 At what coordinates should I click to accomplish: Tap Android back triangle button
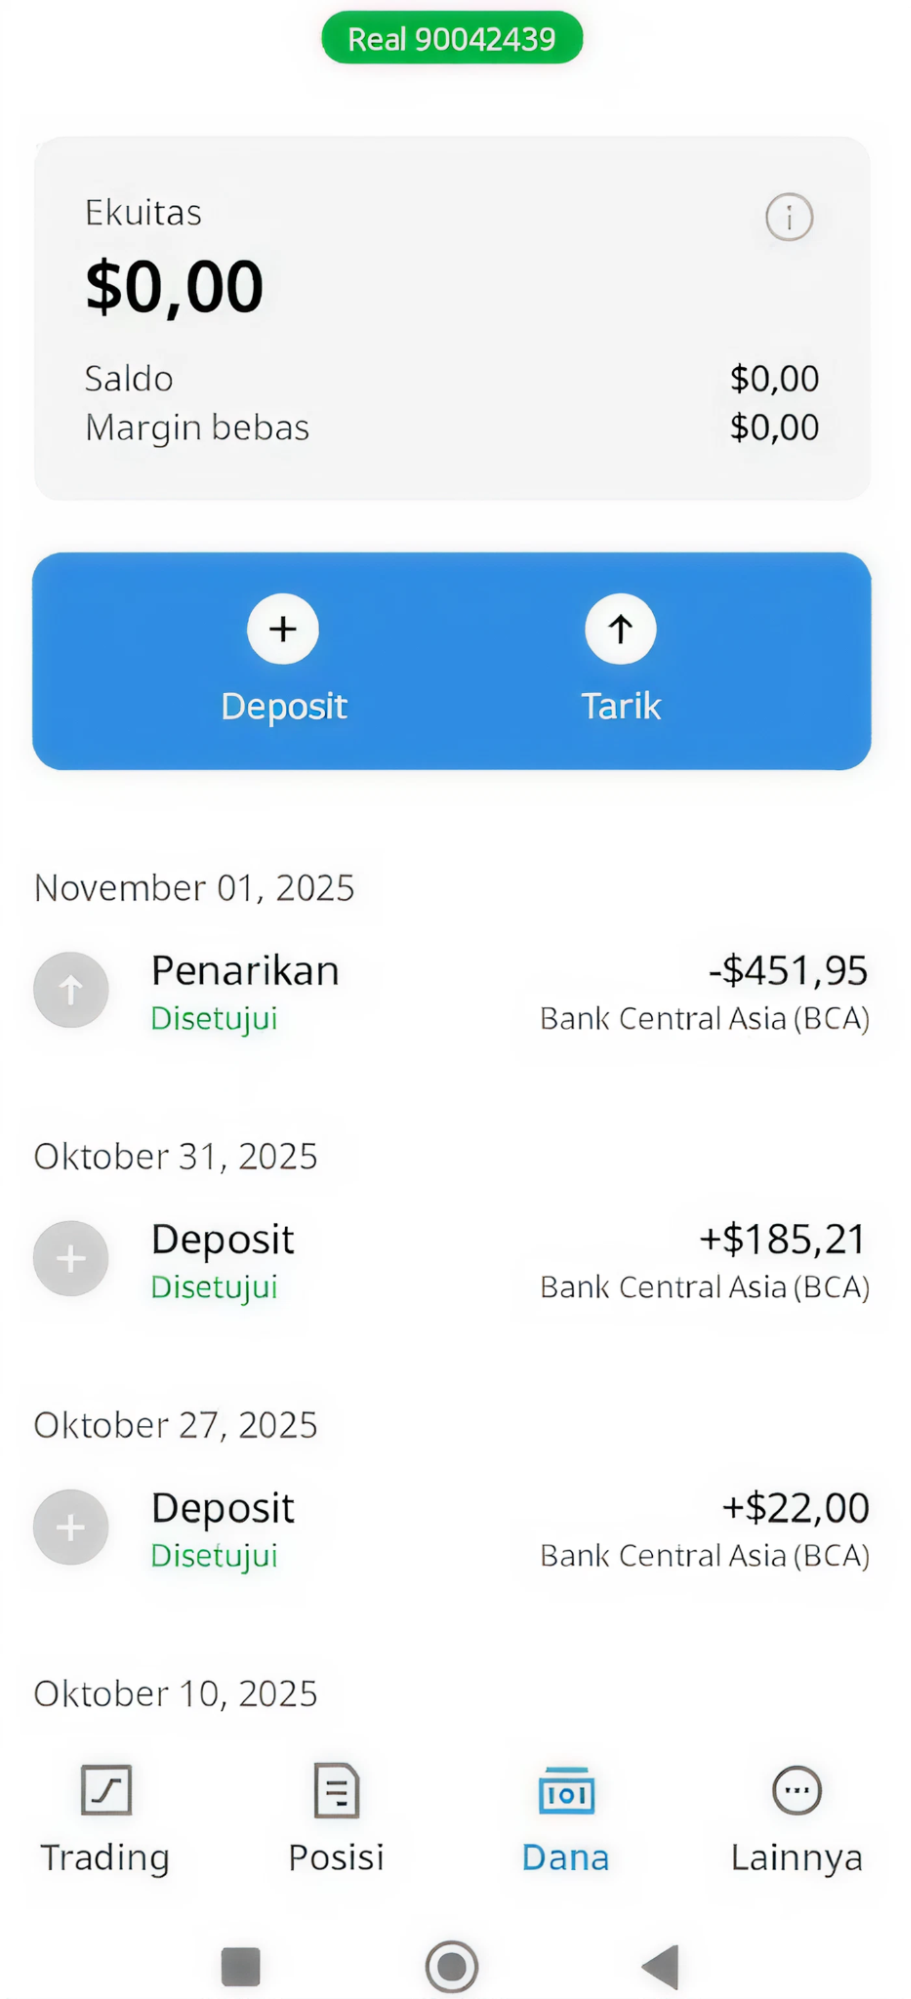[x=660, y=1966]
